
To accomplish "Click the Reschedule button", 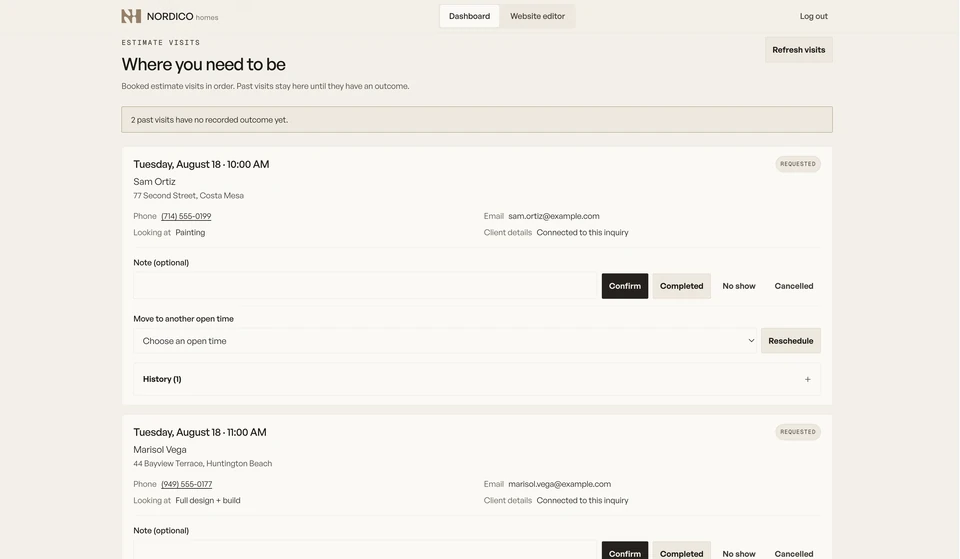I will 790,340.
